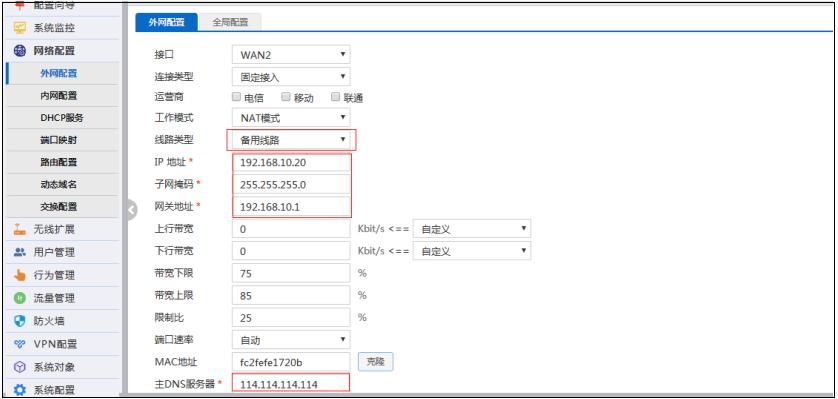Click the 行为管理 hand icon

19,275
